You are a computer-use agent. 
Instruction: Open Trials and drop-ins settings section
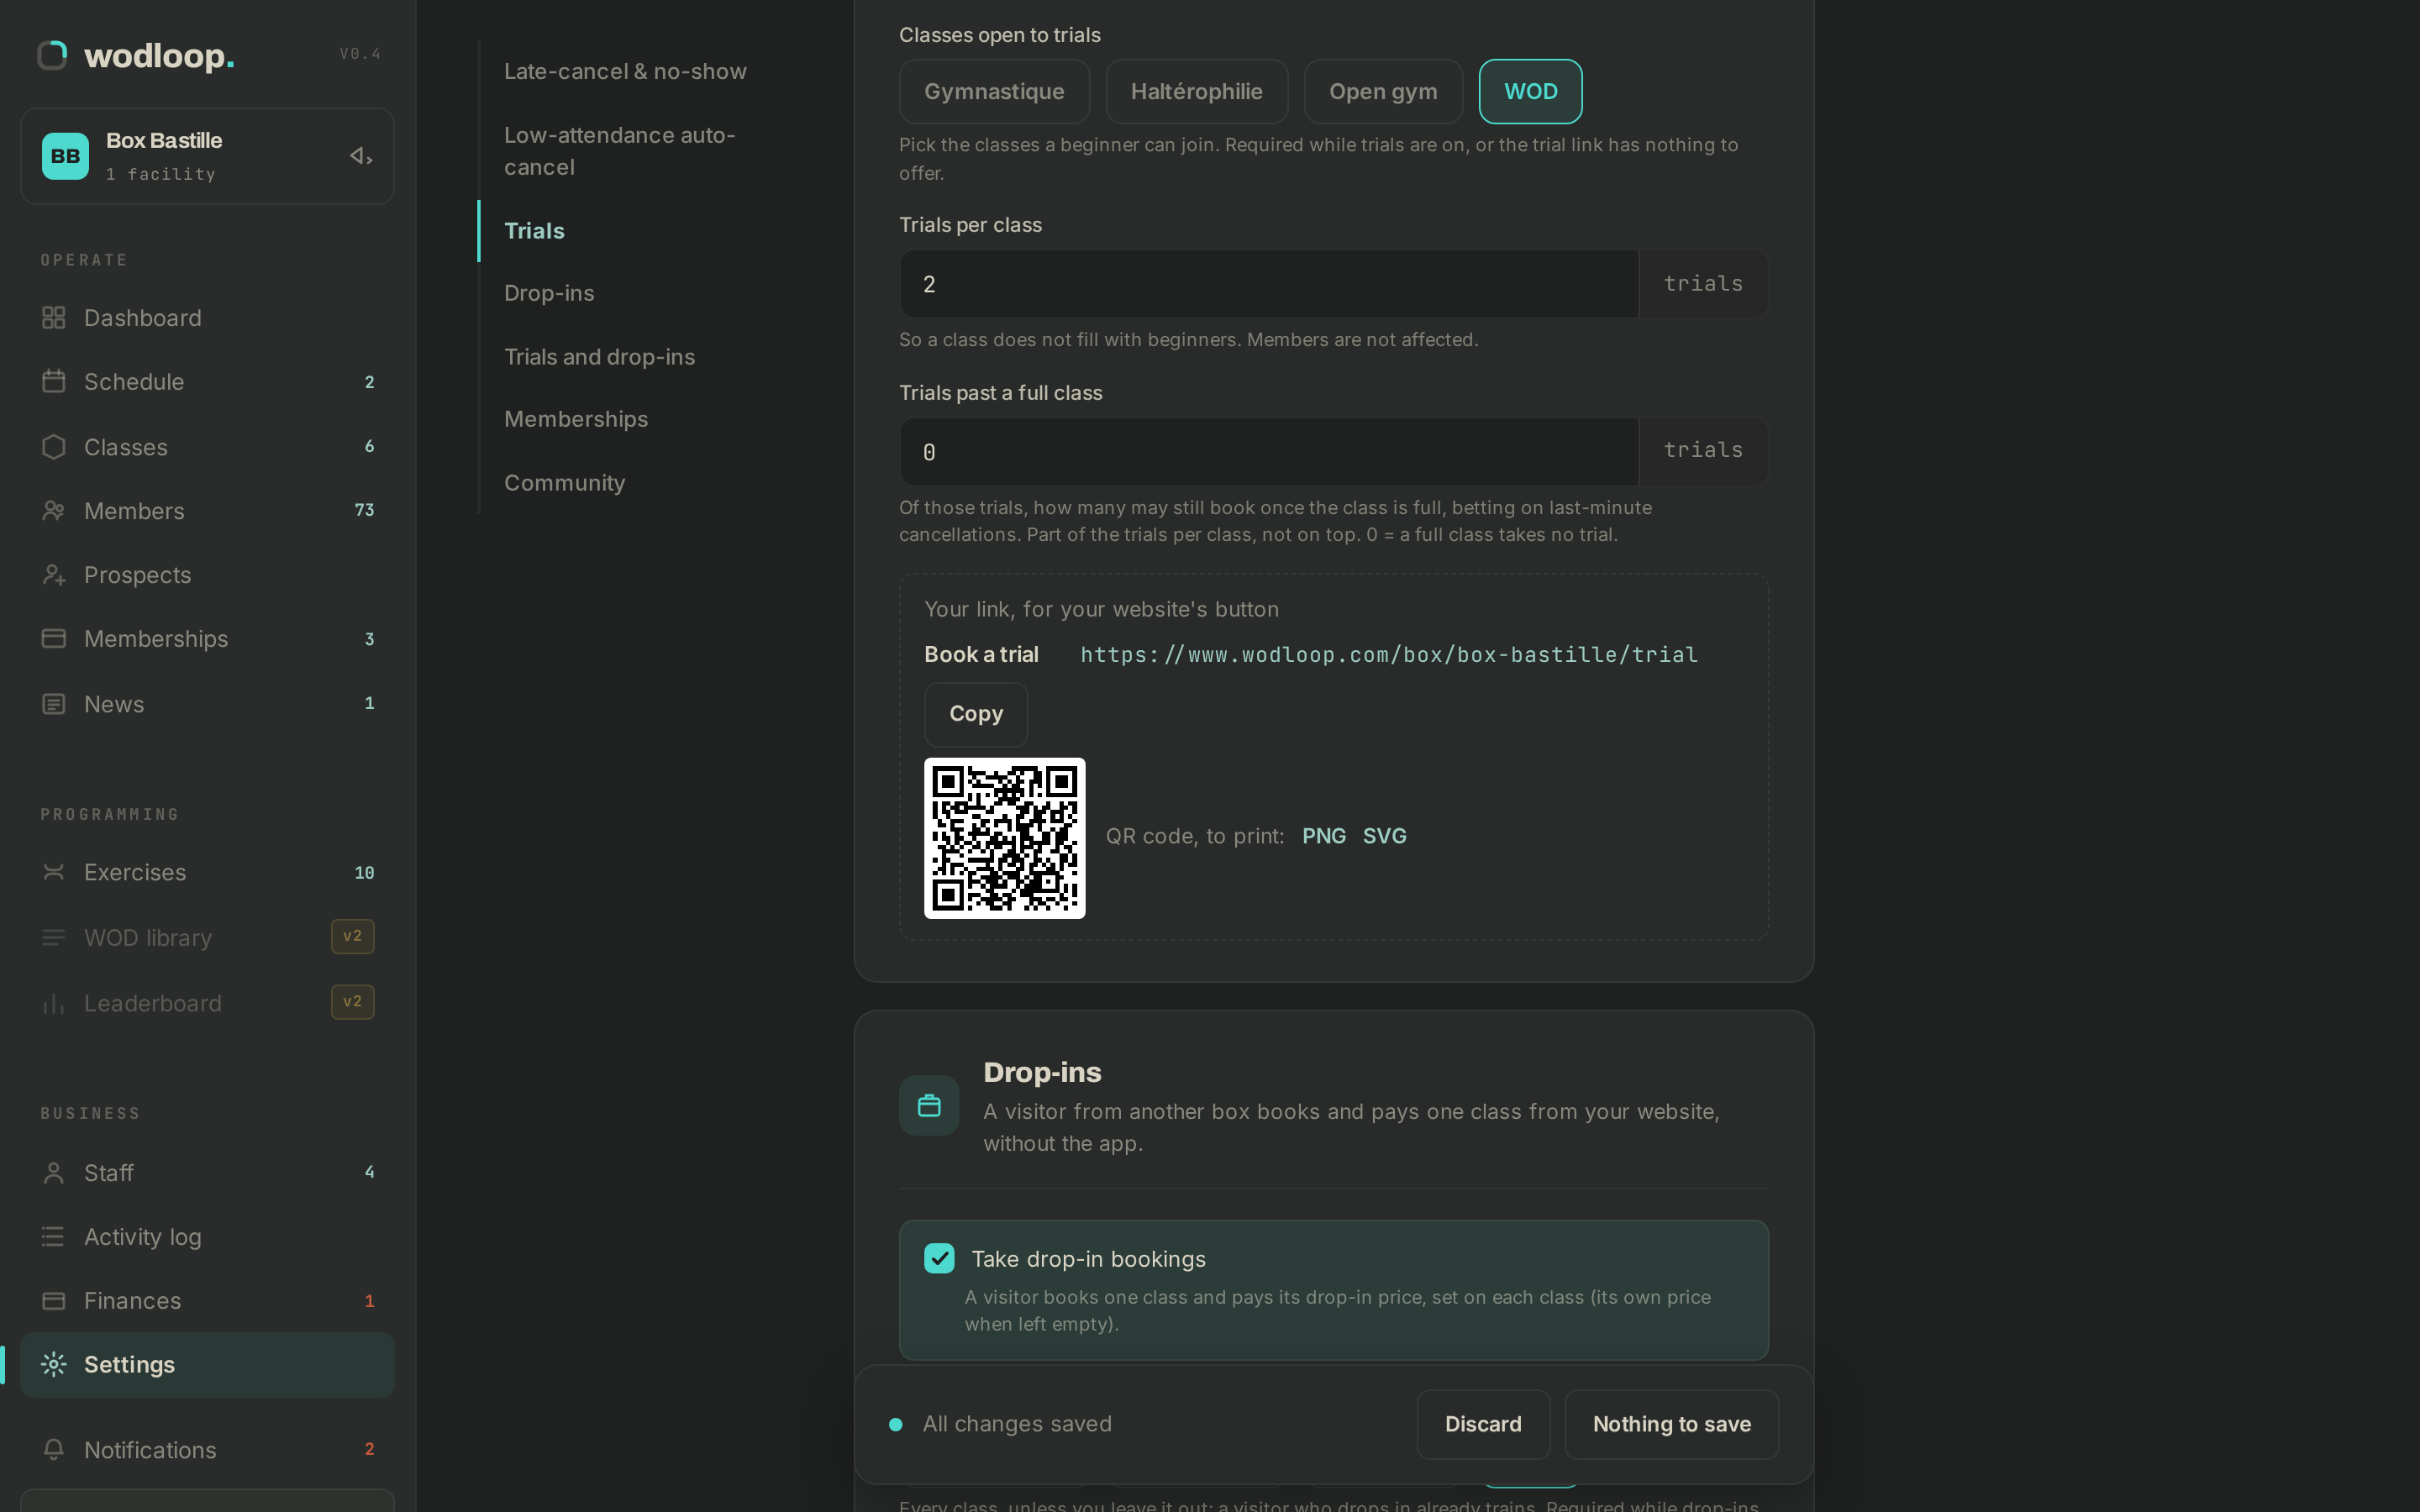click(x=599, y=357)
